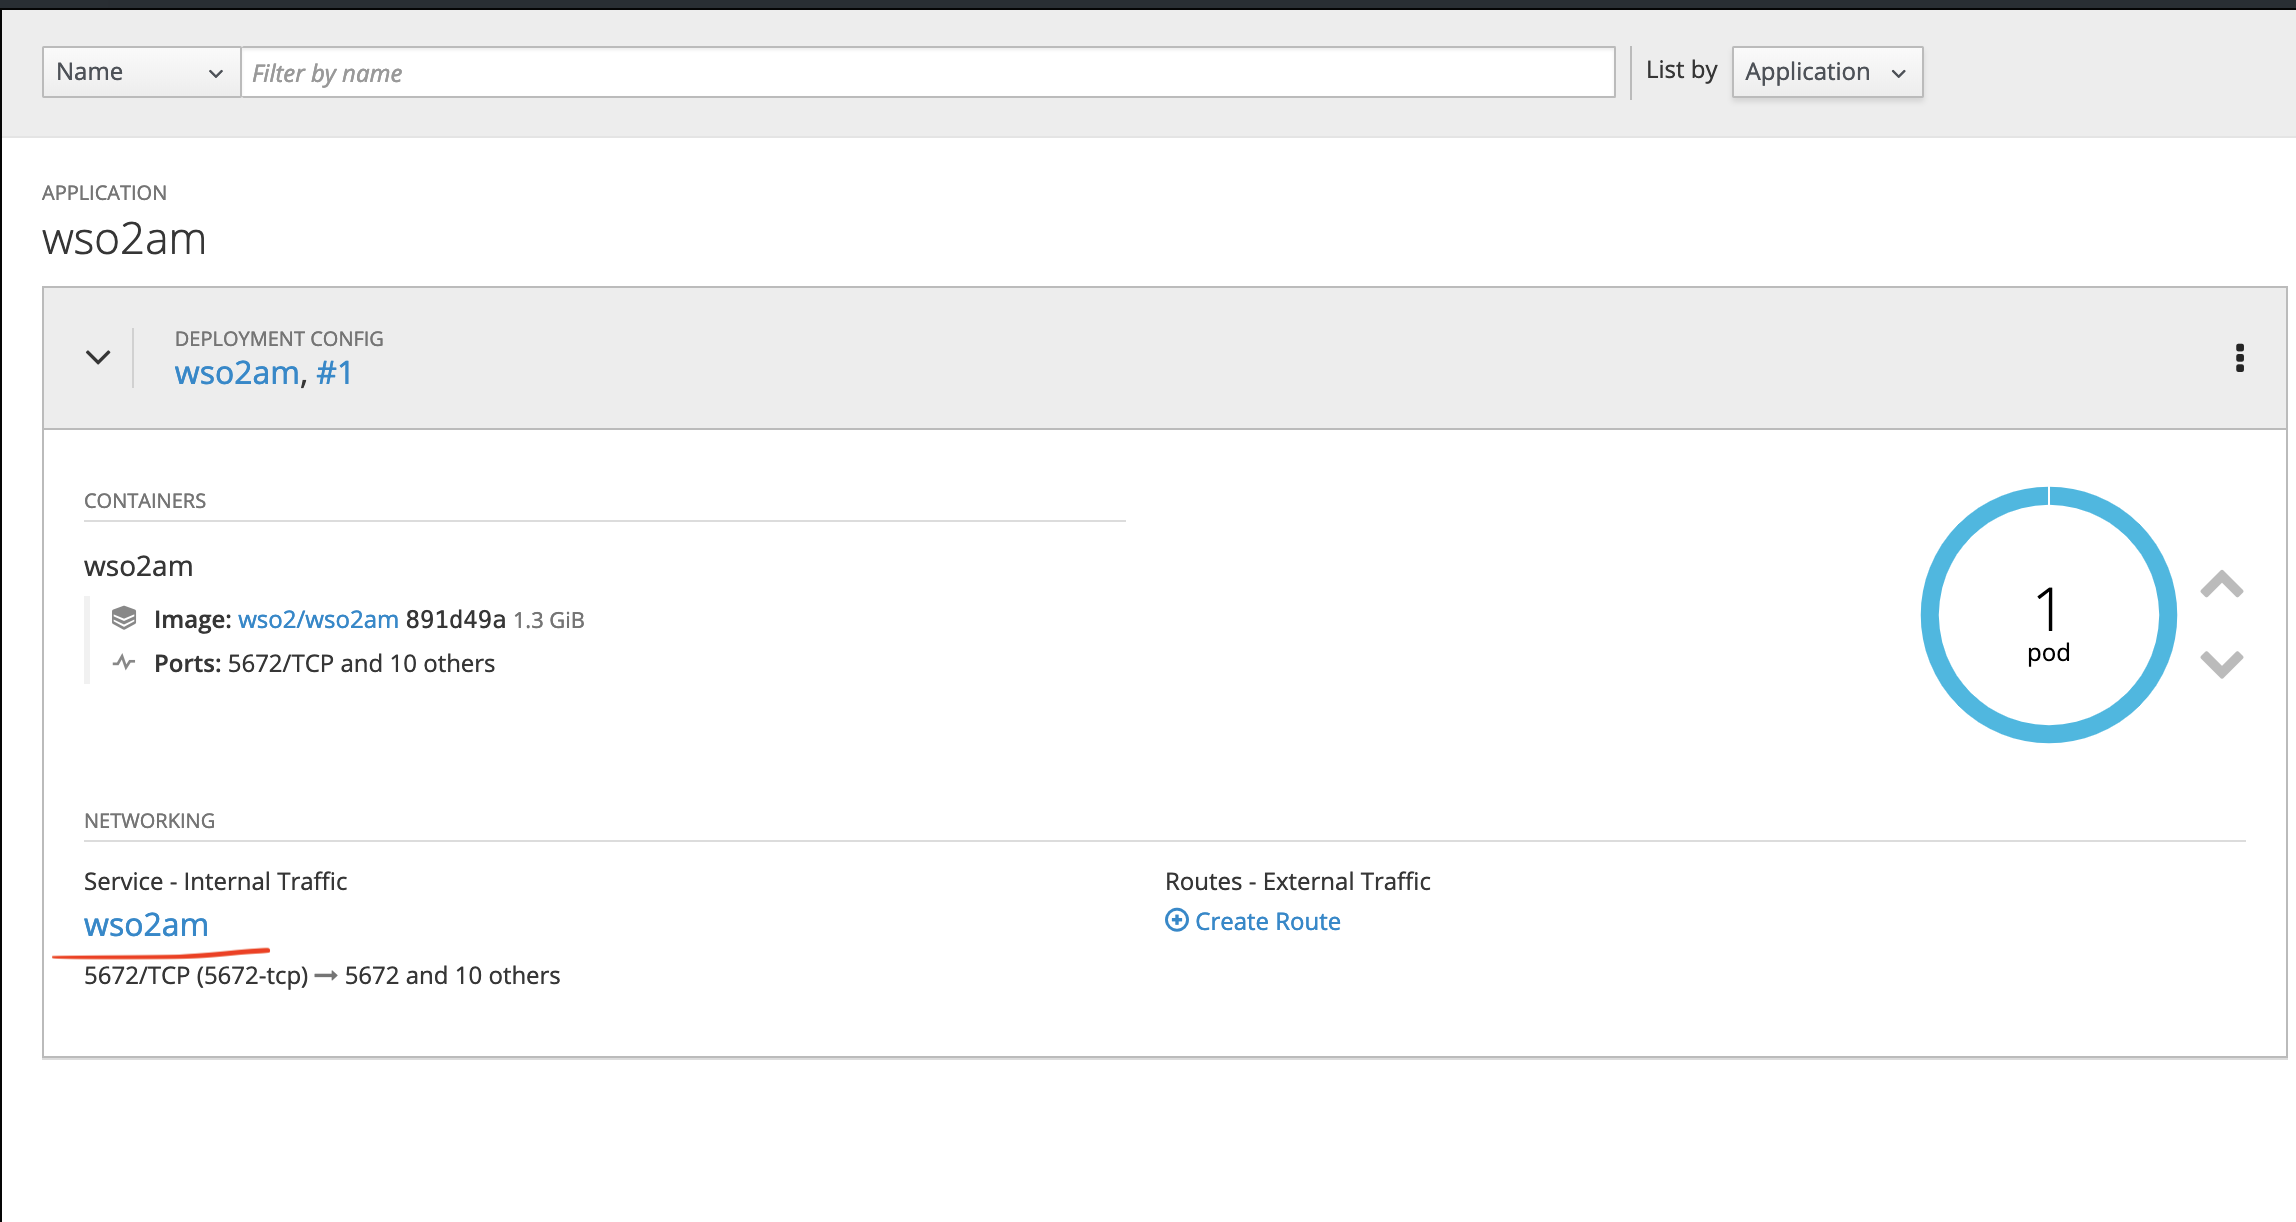Viewport: 2296px width, 1222px height.
Task: Open the wso2am deployment config link
Action: 236,373
